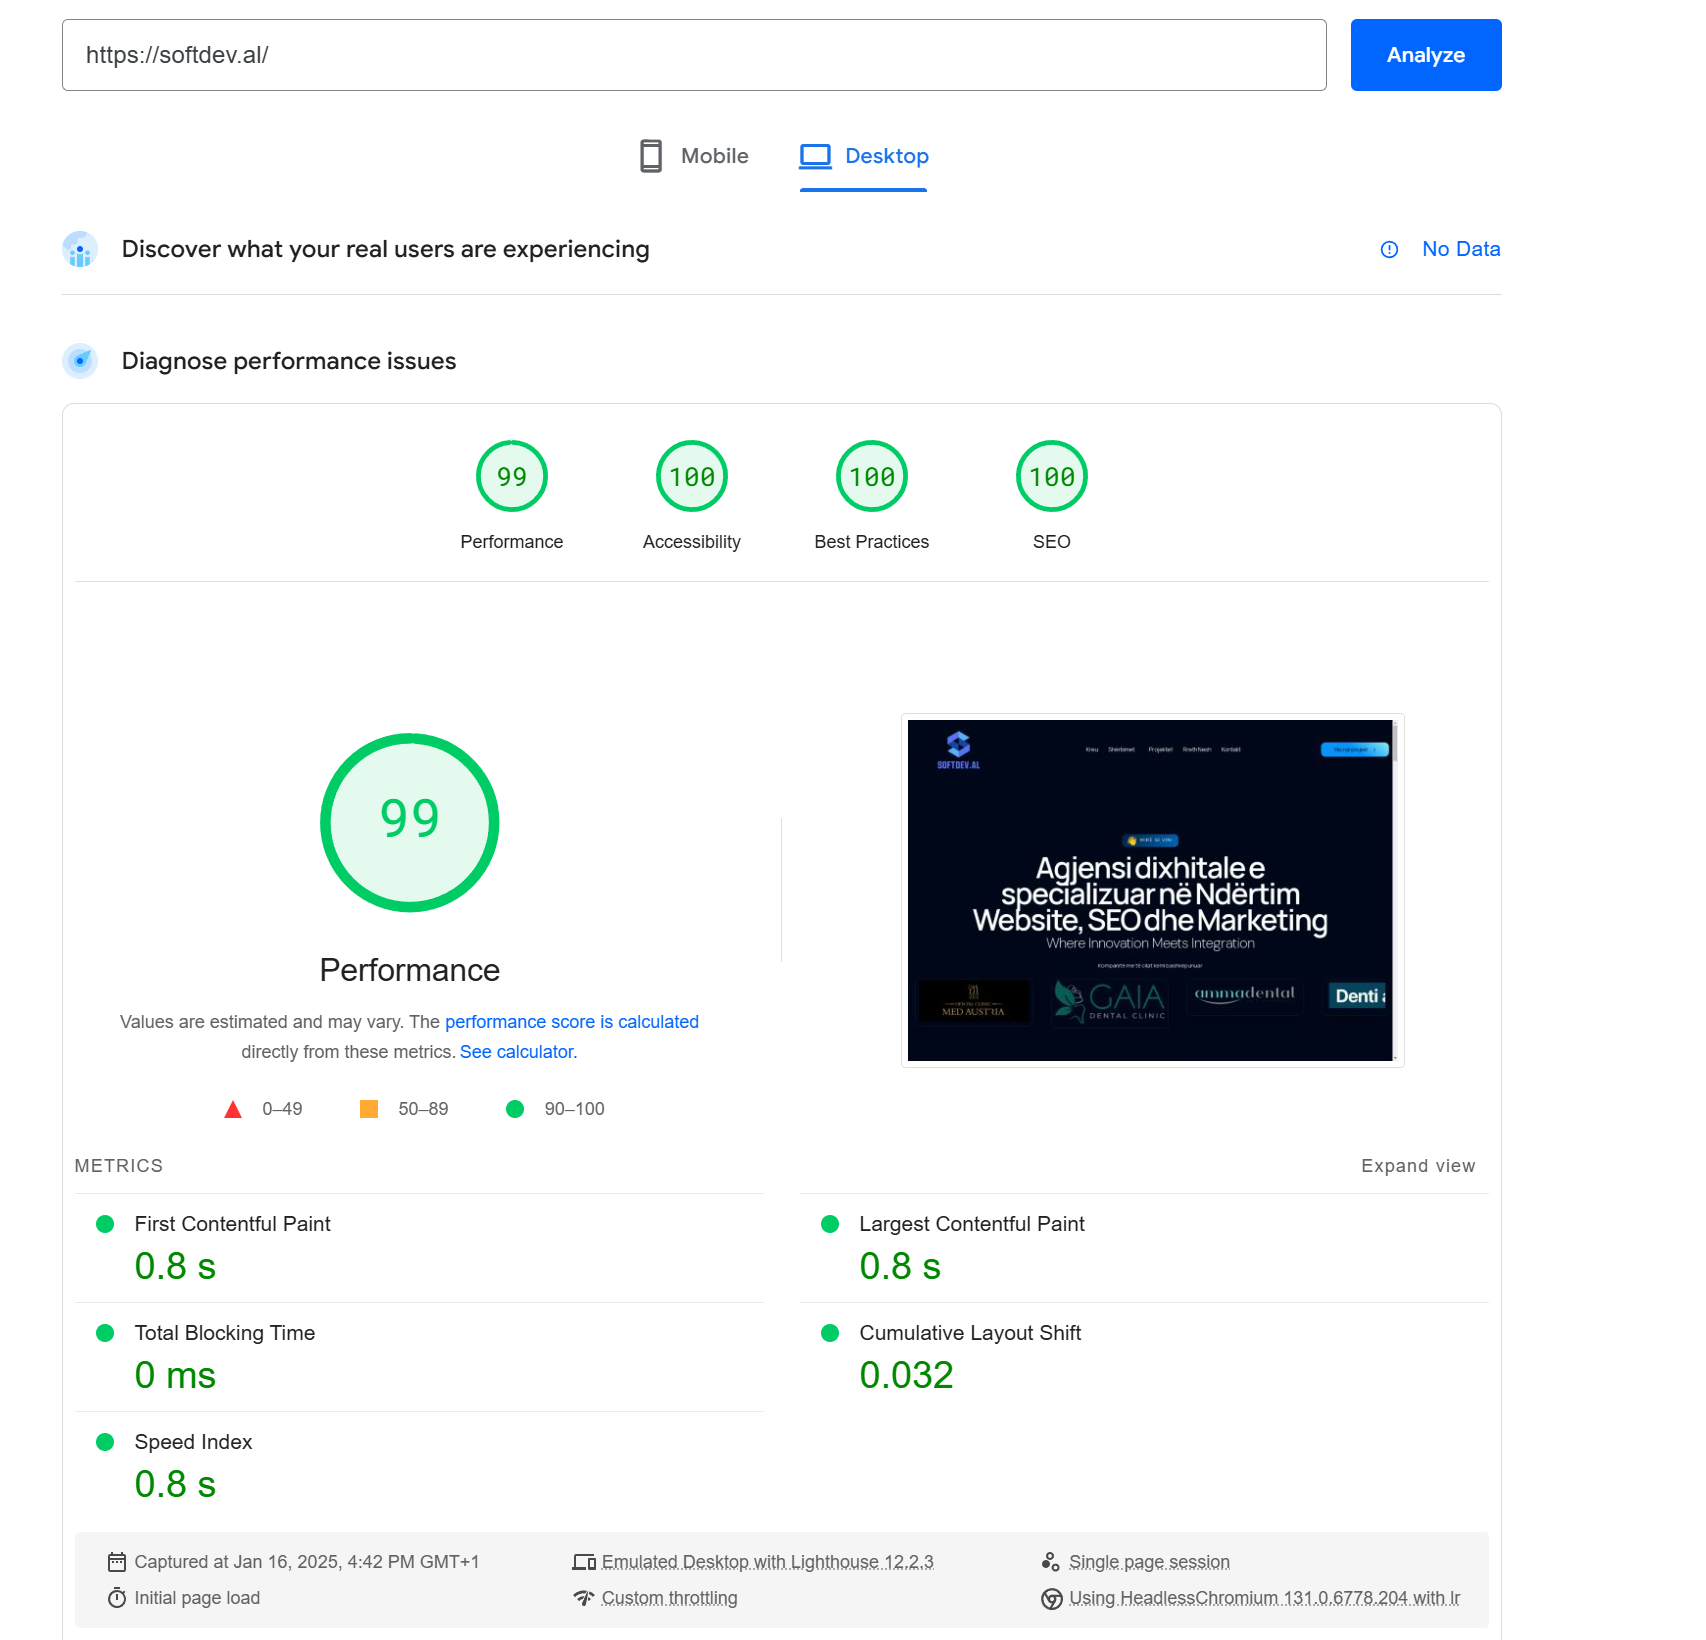
Task: Click the large 99 Performance gauge
Action: [x=410, y=822]
